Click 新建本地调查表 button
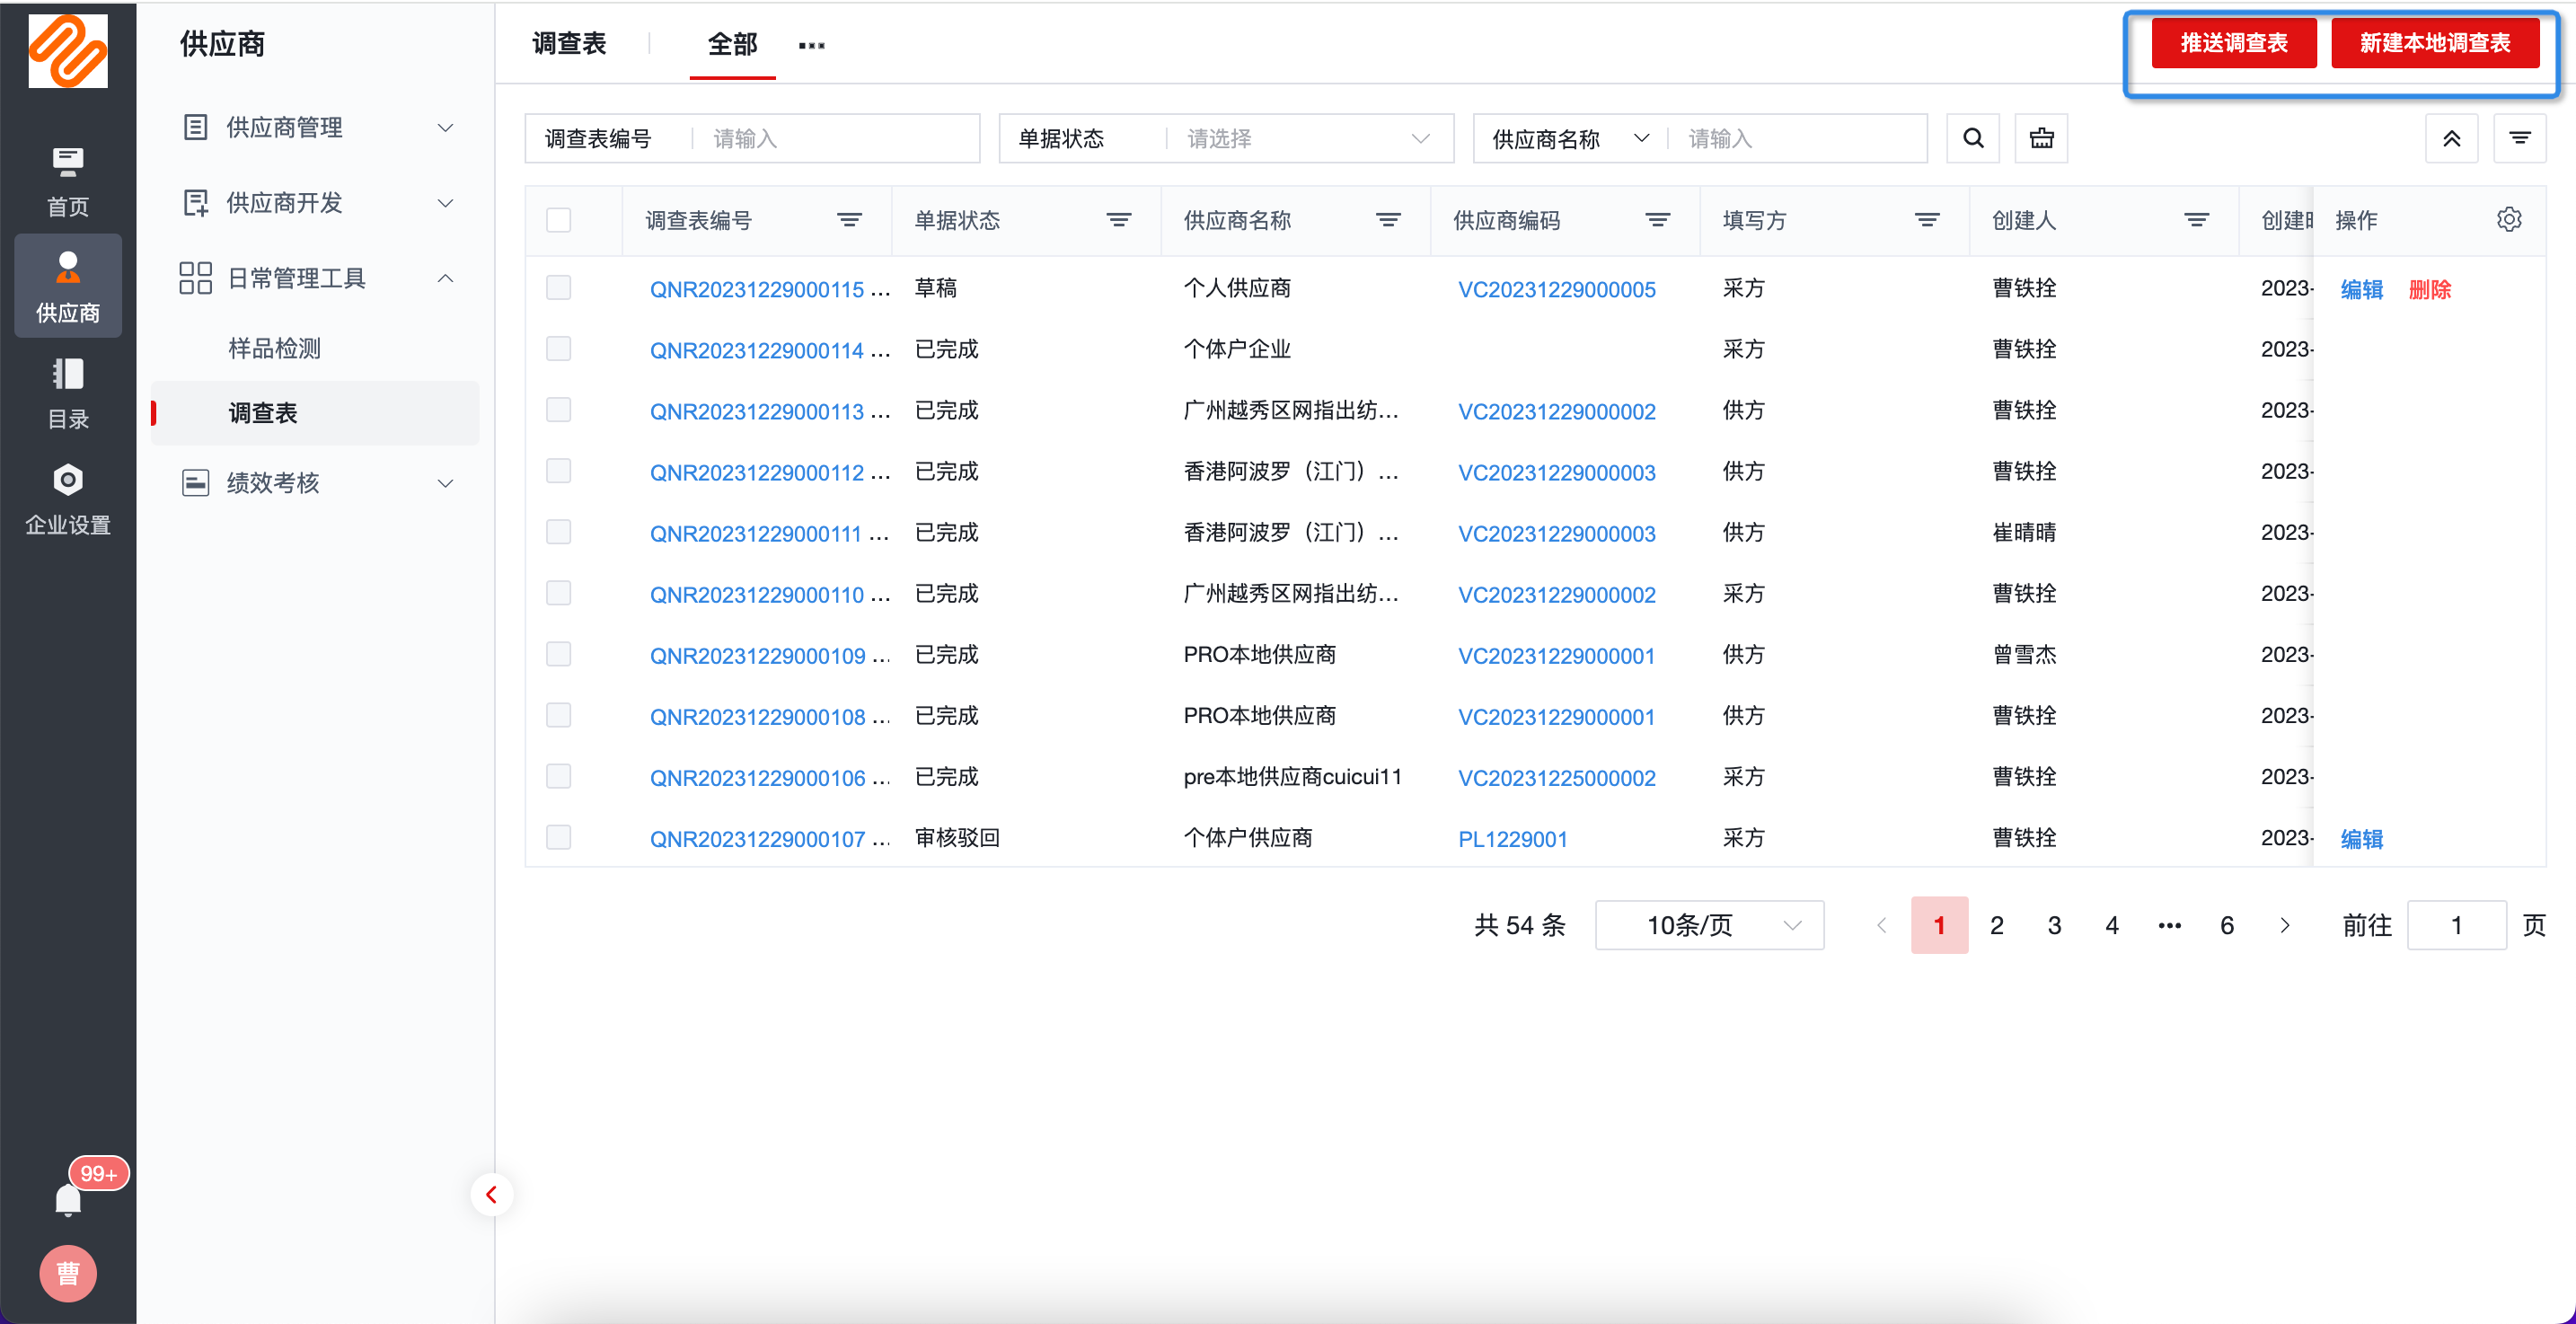Viewport: 2576px width, 1324px height. tap(2435, 43)
